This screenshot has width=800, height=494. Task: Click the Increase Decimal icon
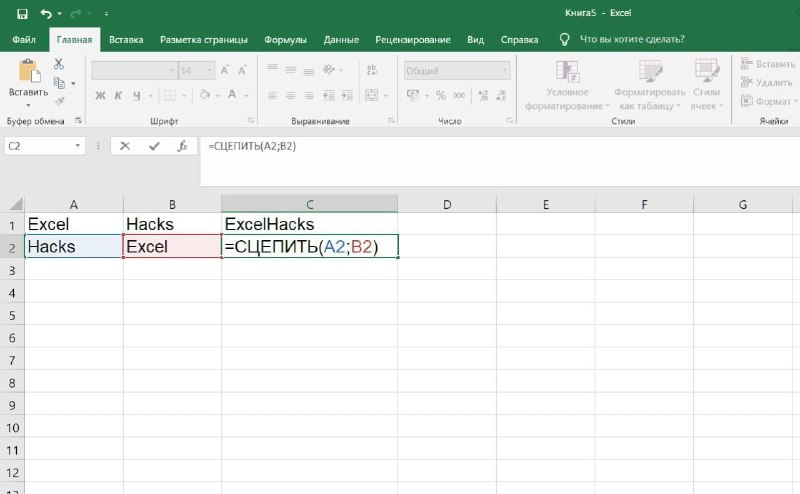pyautogui.click(x=483, y=95)
